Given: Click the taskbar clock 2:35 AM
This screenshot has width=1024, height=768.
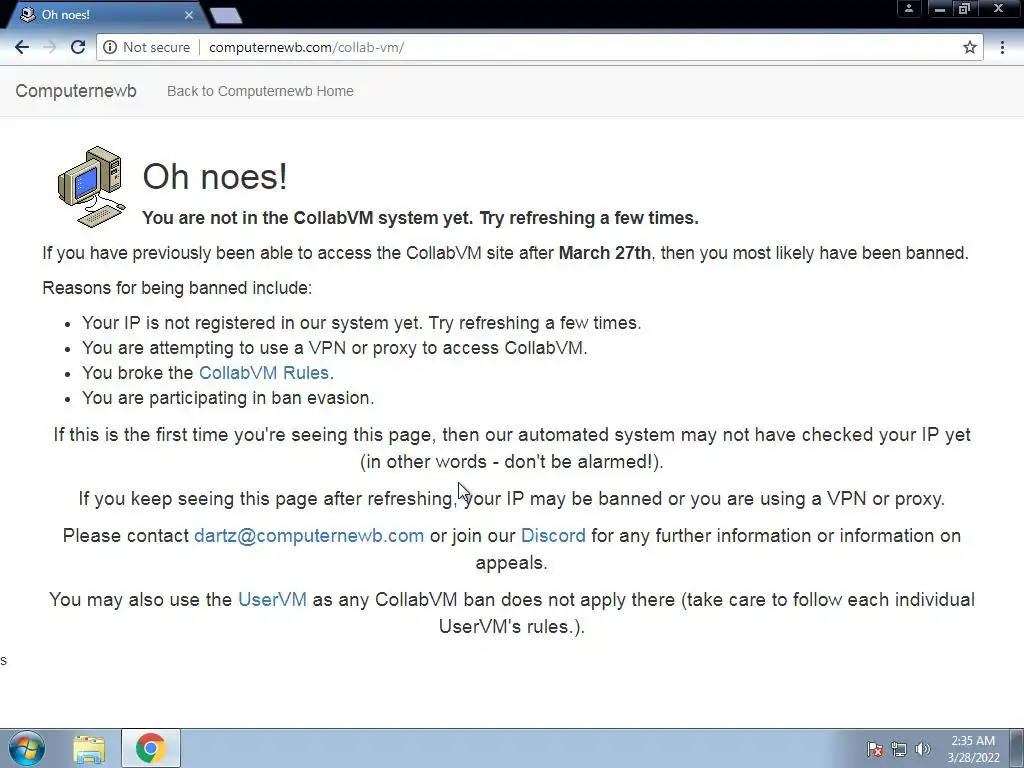Looking at the screenshot, I should pos(973,749).
